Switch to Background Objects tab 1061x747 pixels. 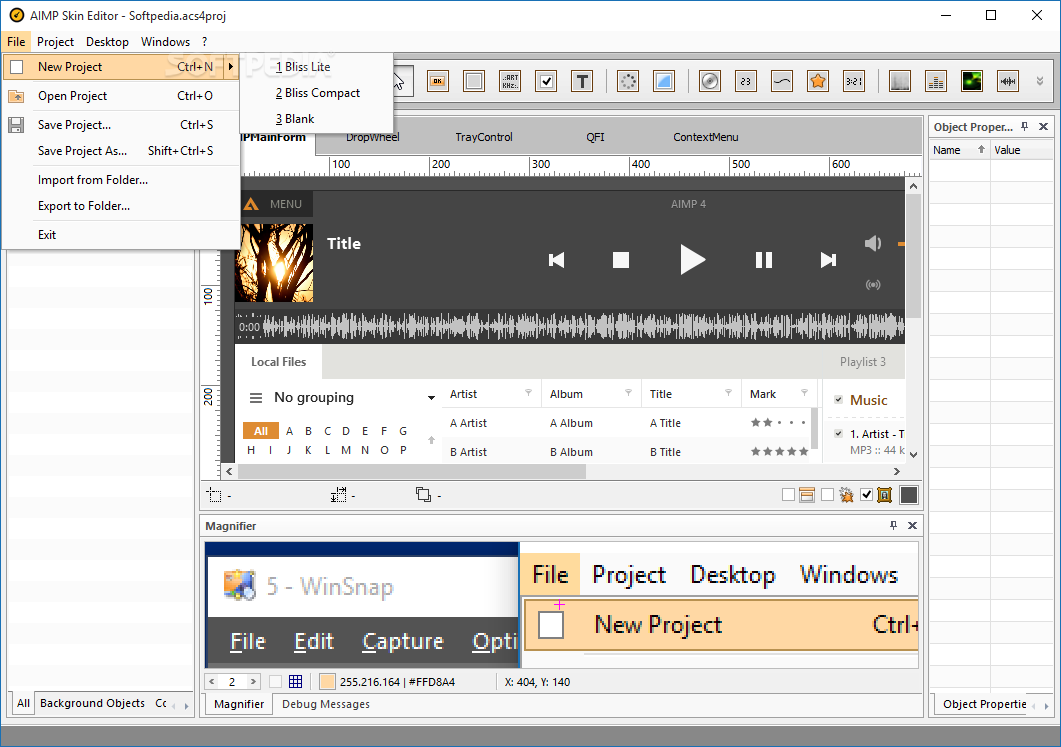tap(93, 703)
